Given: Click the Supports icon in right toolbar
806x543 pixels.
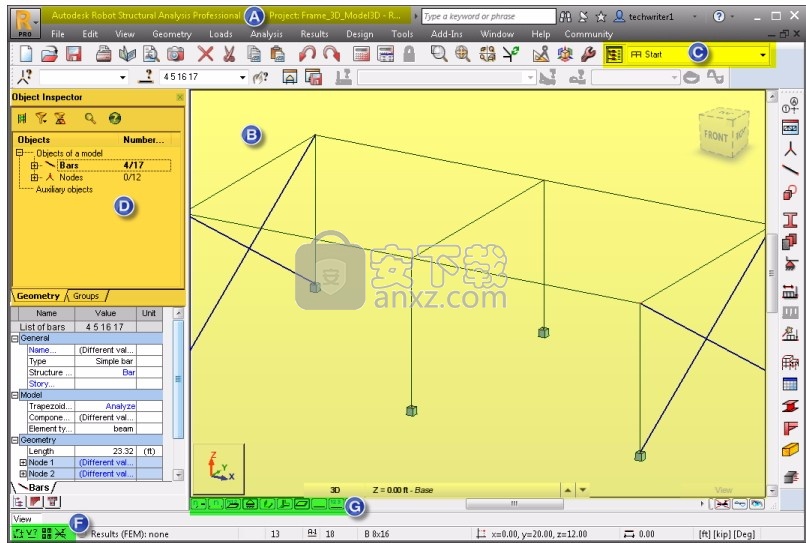Looking at the screenshot, I should tap(790, 264).
